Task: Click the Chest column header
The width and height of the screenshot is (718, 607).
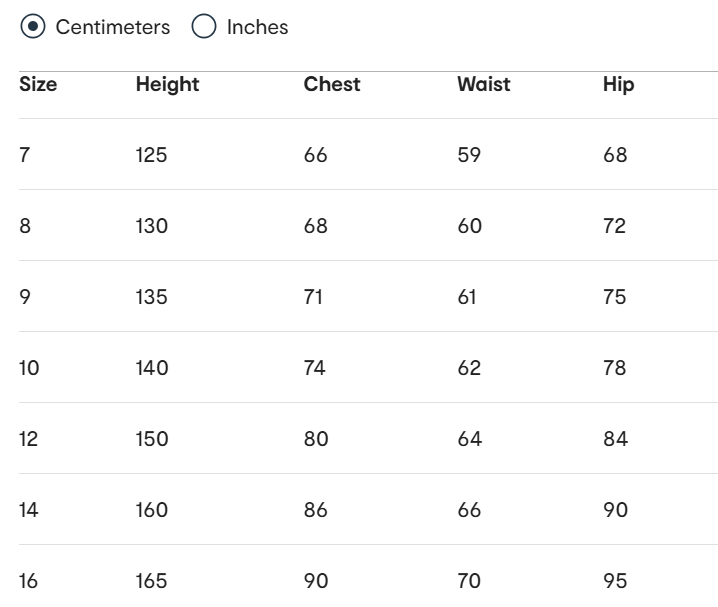Action: click(332, 85)
